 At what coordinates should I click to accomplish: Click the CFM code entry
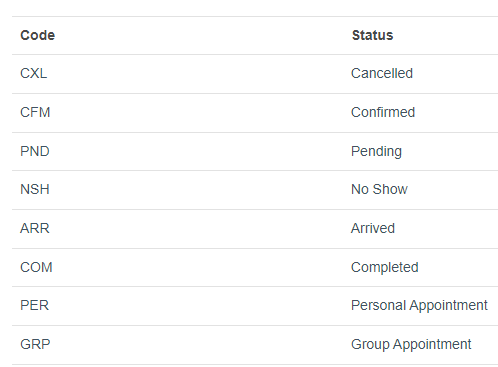click(x=35, y=112)
